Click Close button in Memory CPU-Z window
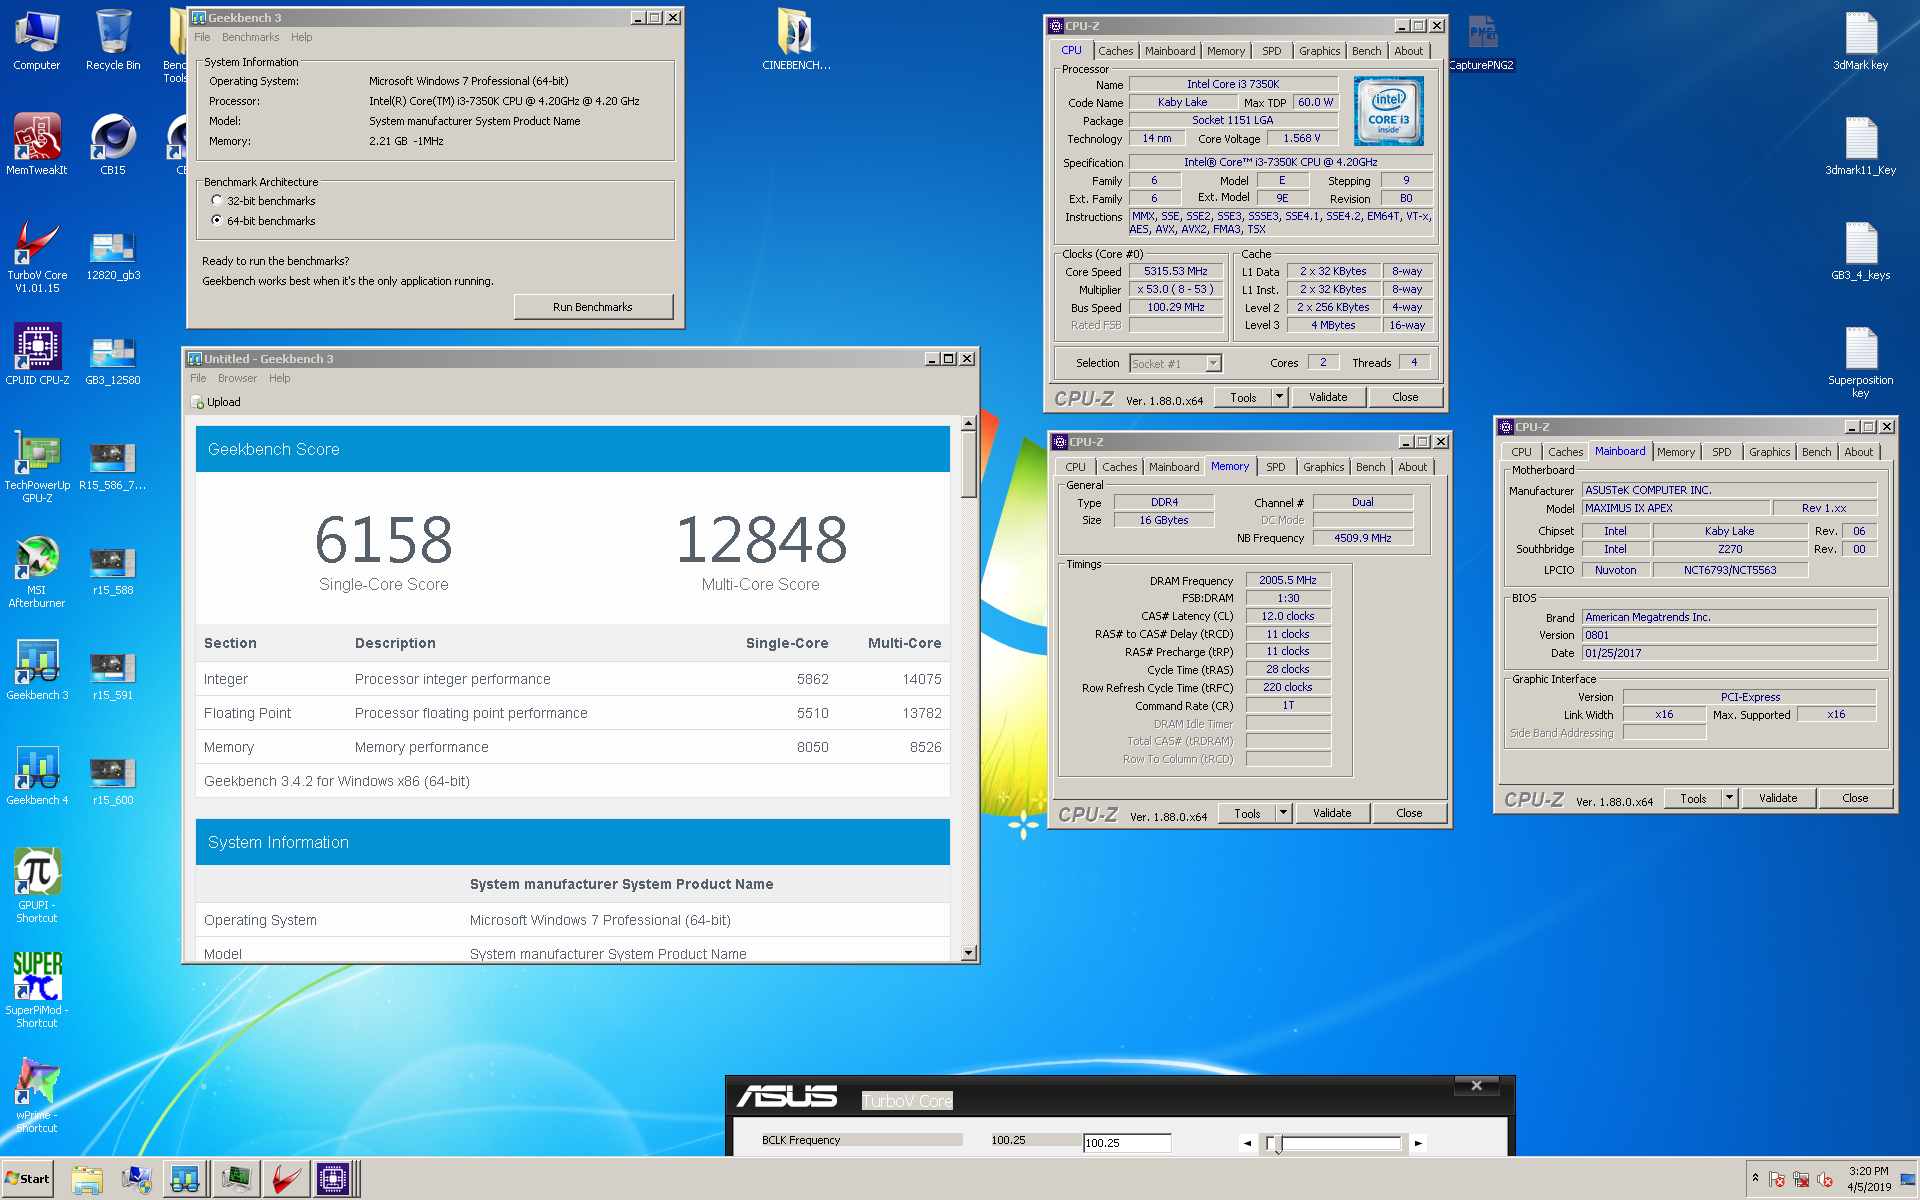Screen dimensions: 1920x1200 (1409, 813)
